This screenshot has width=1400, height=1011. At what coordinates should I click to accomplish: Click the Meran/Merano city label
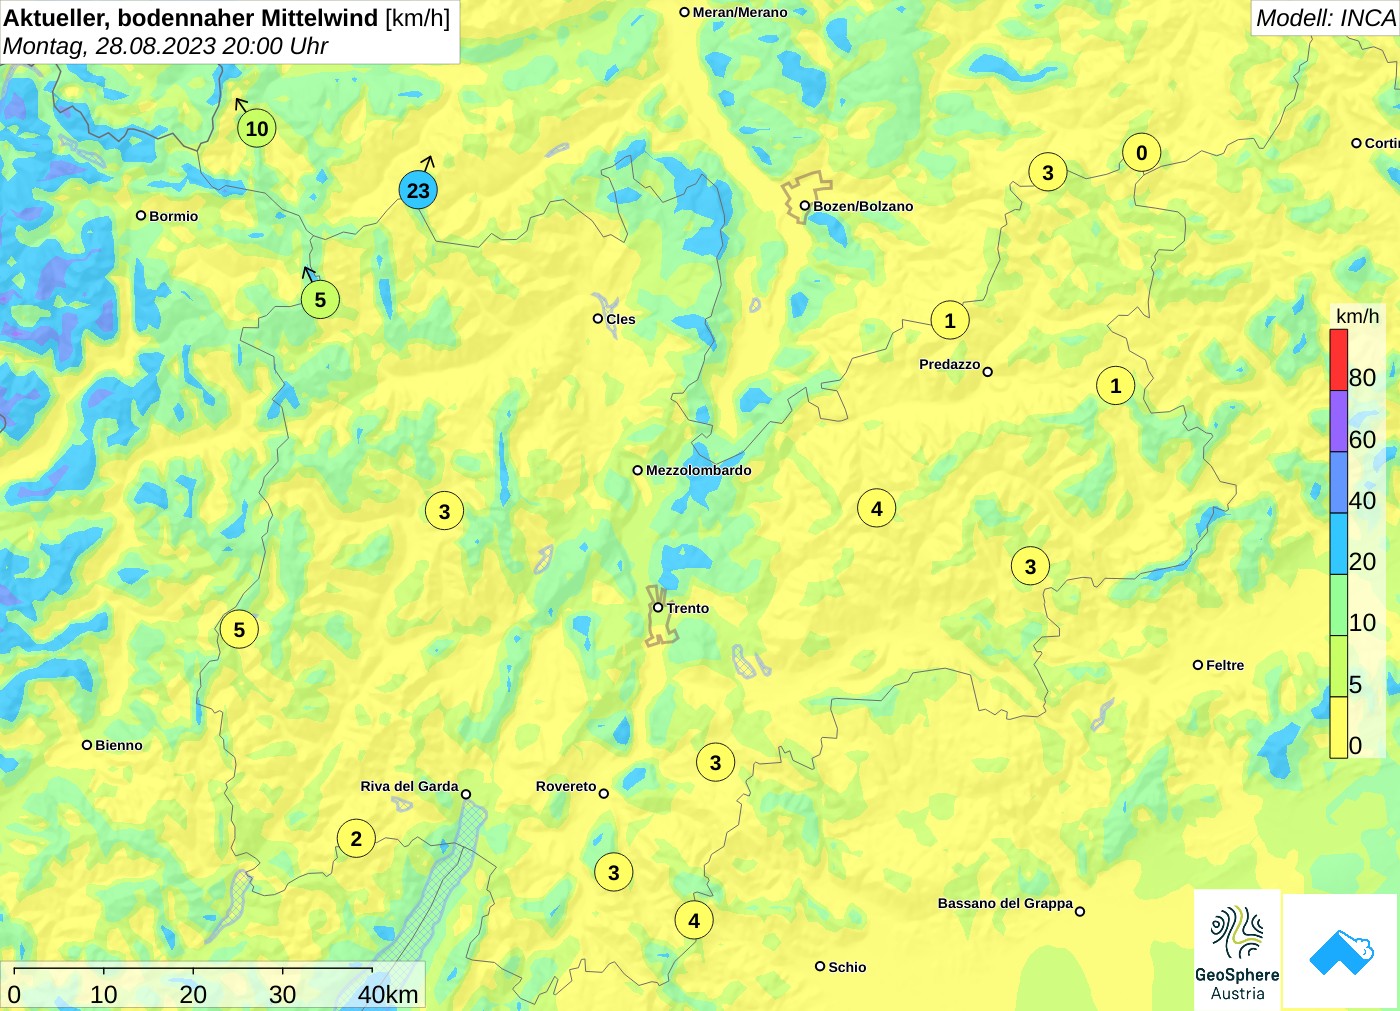point(740,12)
